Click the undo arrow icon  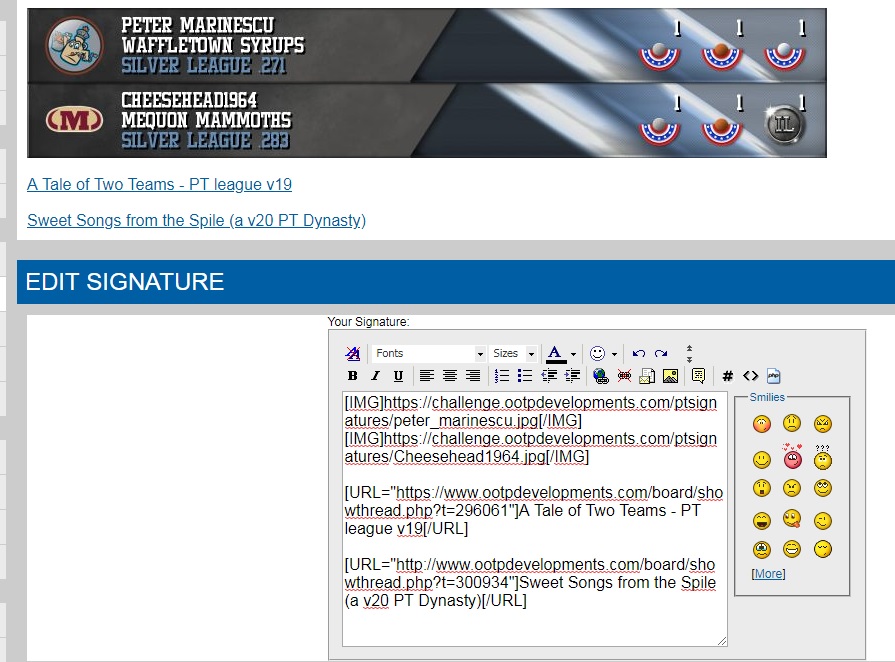[x=638, y=354]
